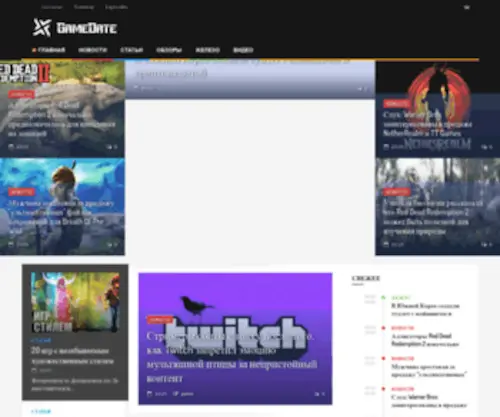Viewport: 500px width, 417px height.
Task: Click the social icon in top-right header
Action: point(467,7)
